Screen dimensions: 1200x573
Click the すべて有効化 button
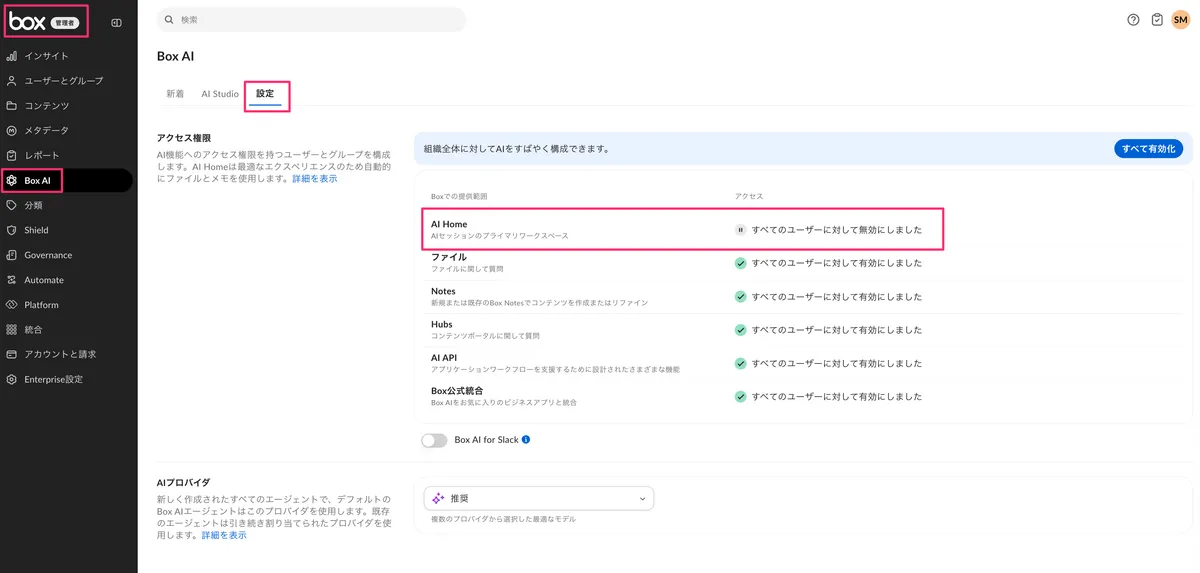coord(1149,148)
